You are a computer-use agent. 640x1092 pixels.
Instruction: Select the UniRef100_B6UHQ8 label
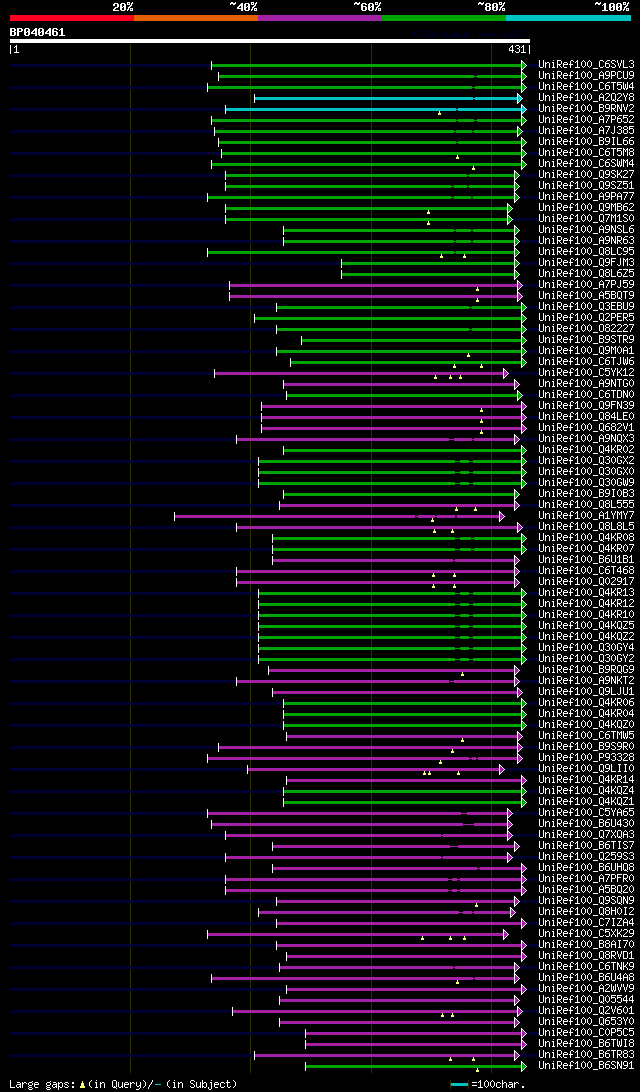[586, 868]
